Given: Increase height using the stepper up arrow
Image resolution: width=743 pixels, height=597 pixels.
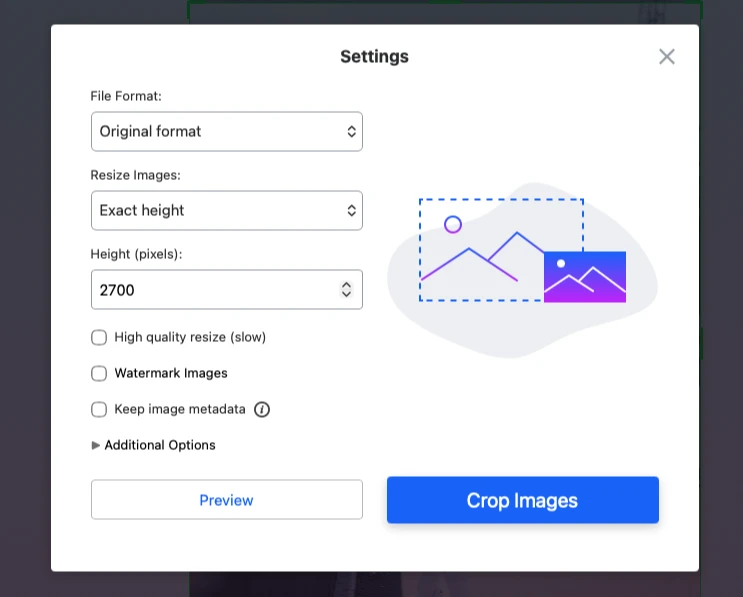Looking at the screenshot, I should (346, 285).
